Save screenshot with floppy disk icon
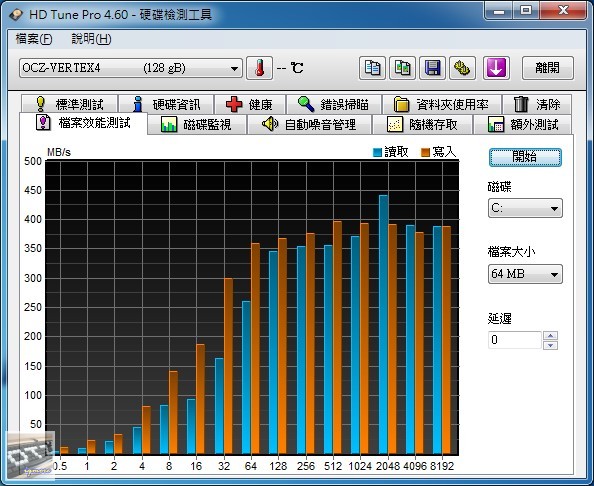This screenshot has width=594, height=486. click(432, 68)
